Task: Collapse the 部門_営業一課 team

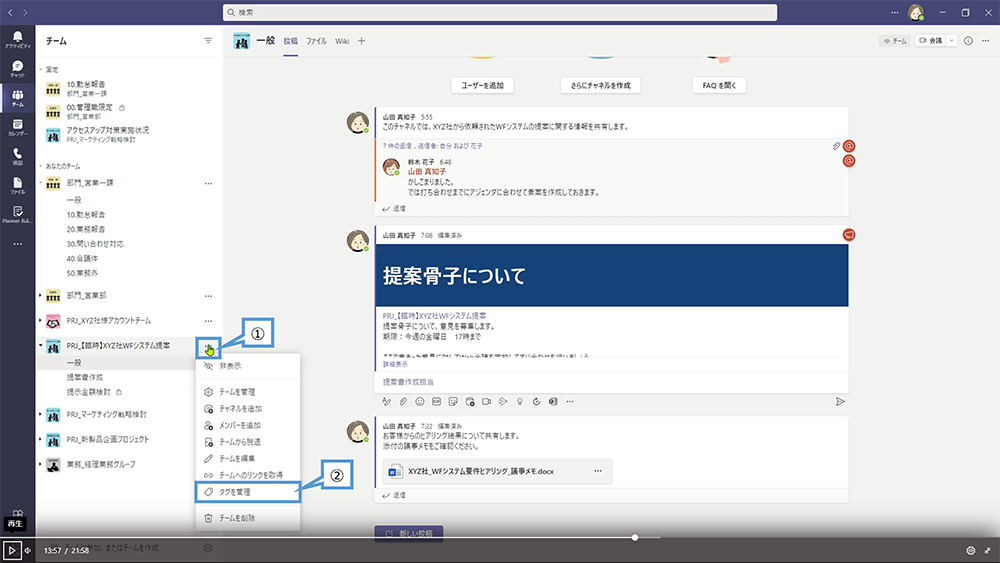Action: click(x=41, y=183)
